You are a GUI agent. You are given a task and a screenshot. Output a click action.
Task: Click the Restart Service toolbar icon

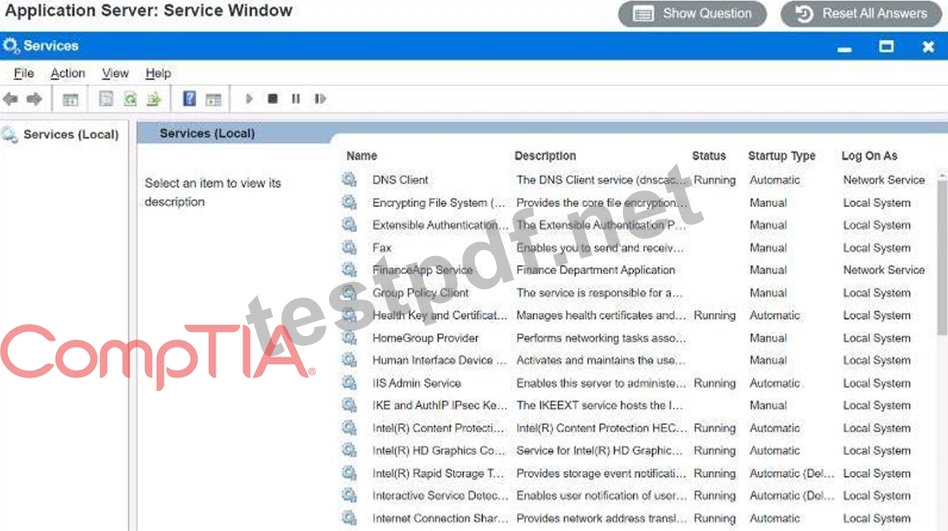320,99
